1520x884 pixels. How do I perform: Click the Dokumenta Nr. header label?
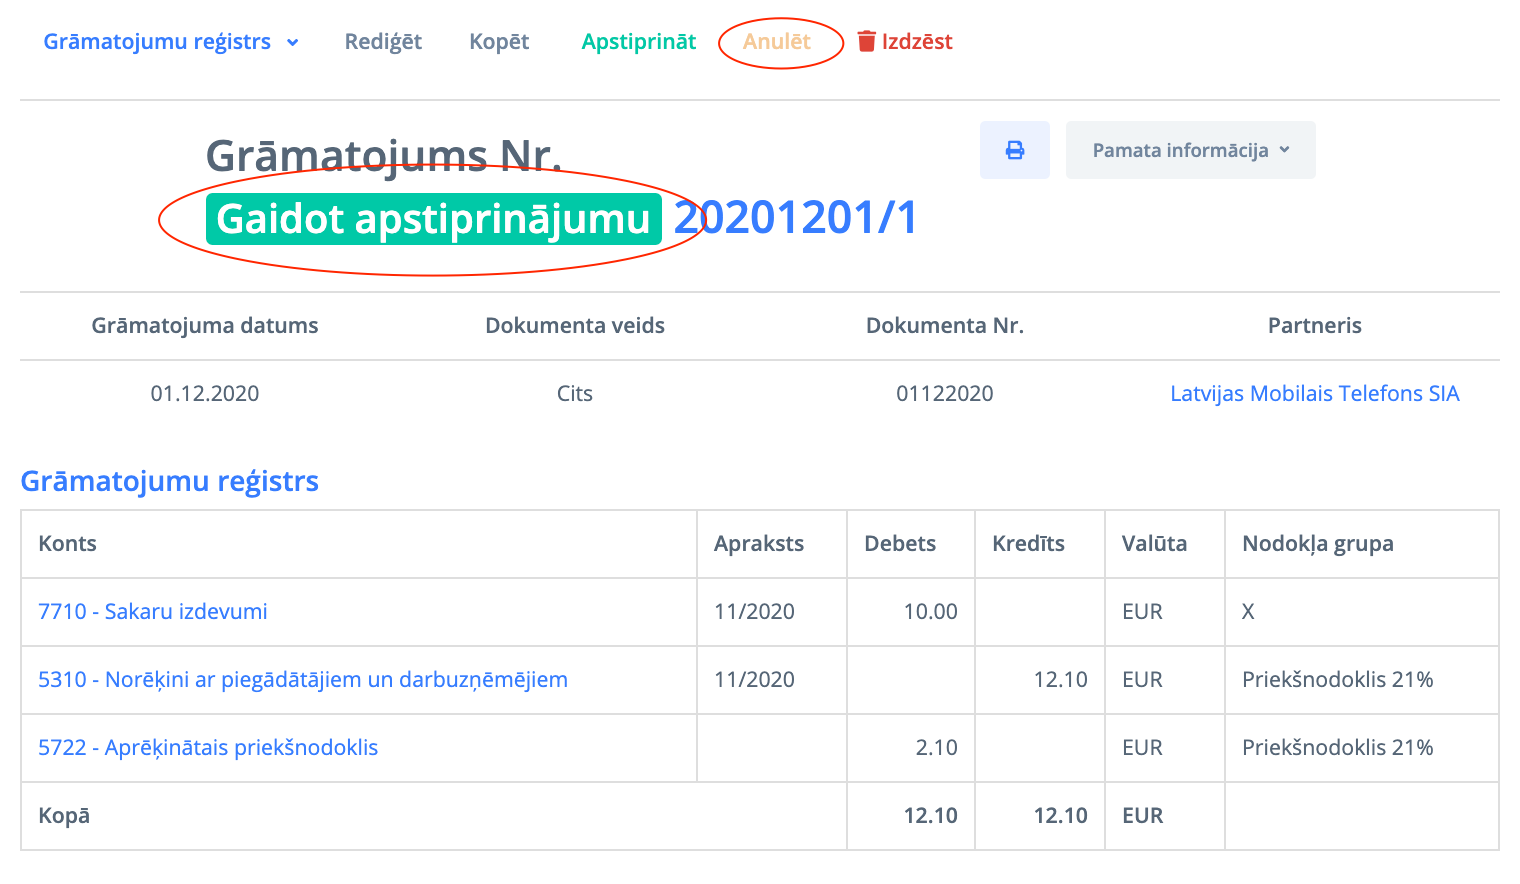pos(945,325)
